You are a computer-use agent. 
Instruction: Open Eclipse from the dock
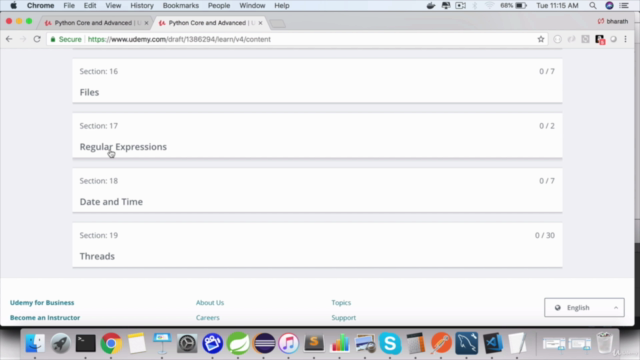(264, 343)
